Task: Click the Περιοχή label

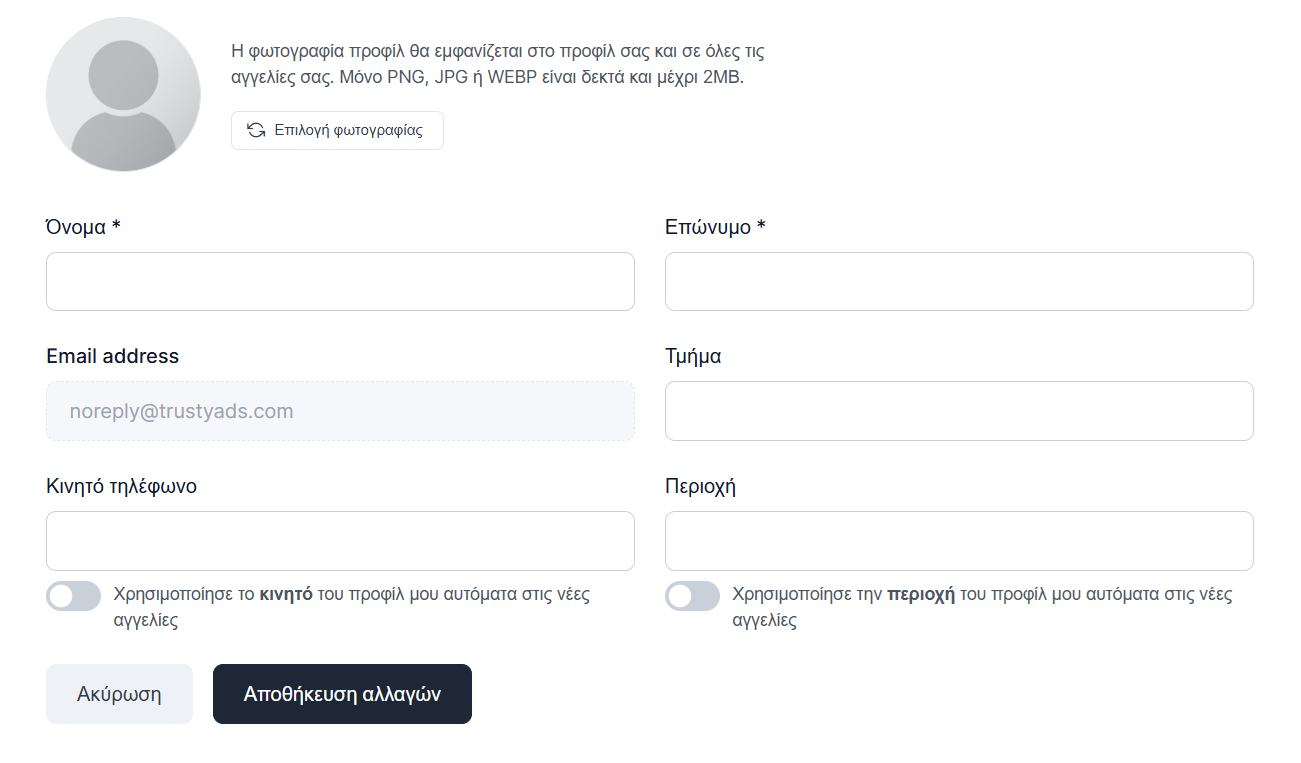Action: 700,487
